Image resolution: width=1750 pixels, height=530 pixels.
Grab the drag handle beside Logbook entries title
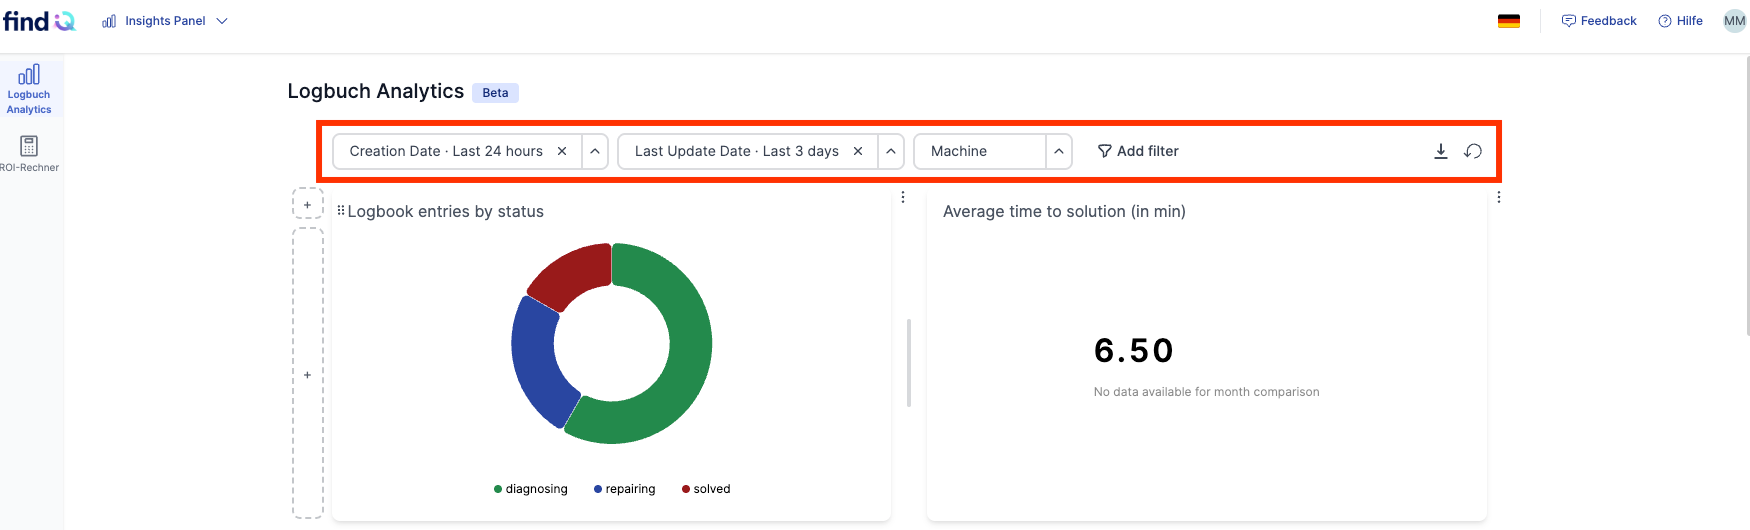click(x=341, y=211)
